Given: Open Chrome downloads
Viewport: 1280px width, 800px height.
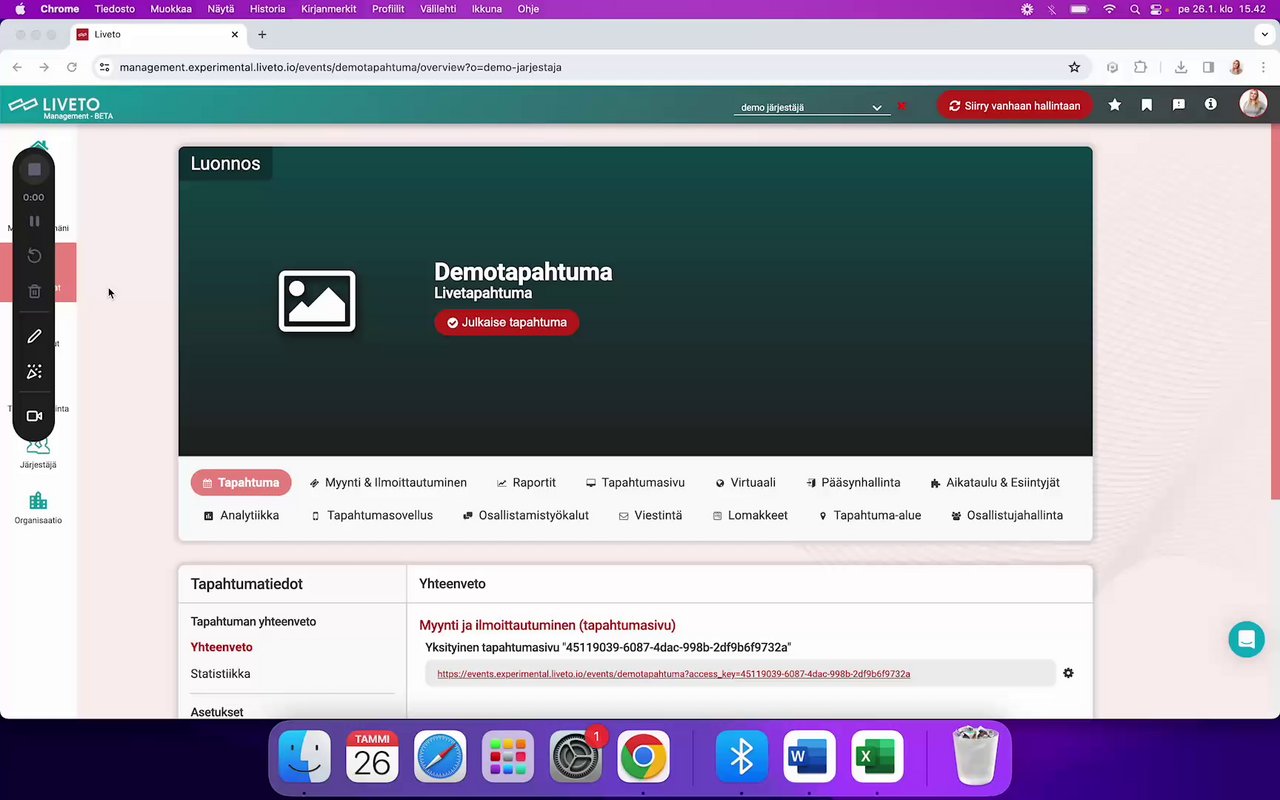Looking at the screenshot, I should [x=1181, y=67].
